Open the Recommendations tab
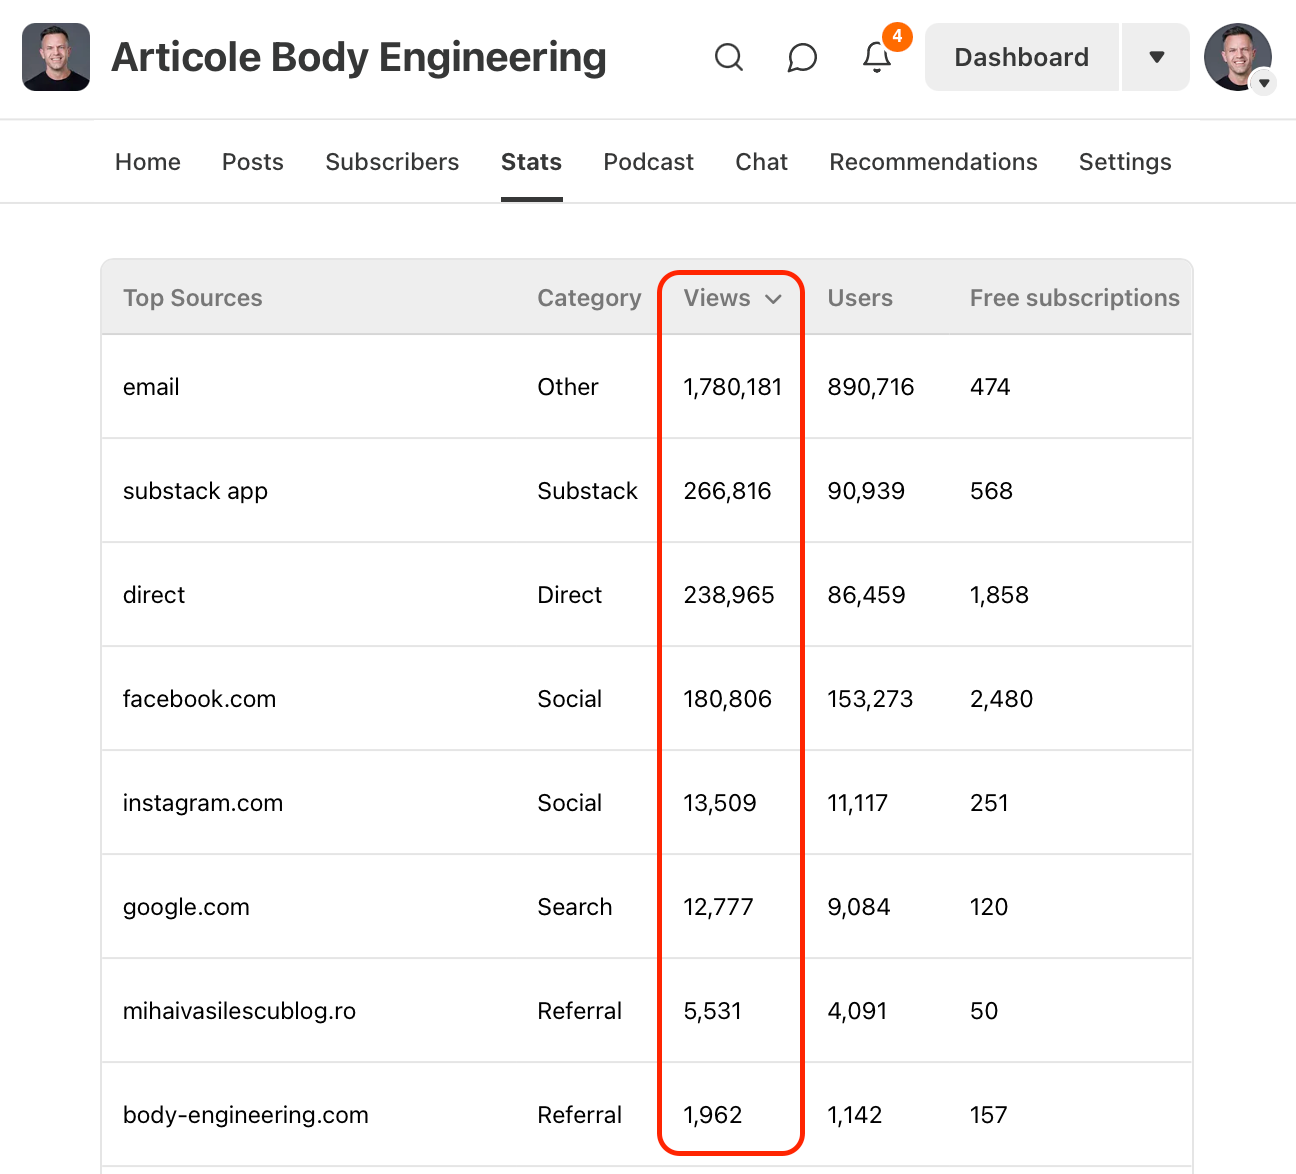 [x=933, y=162]
